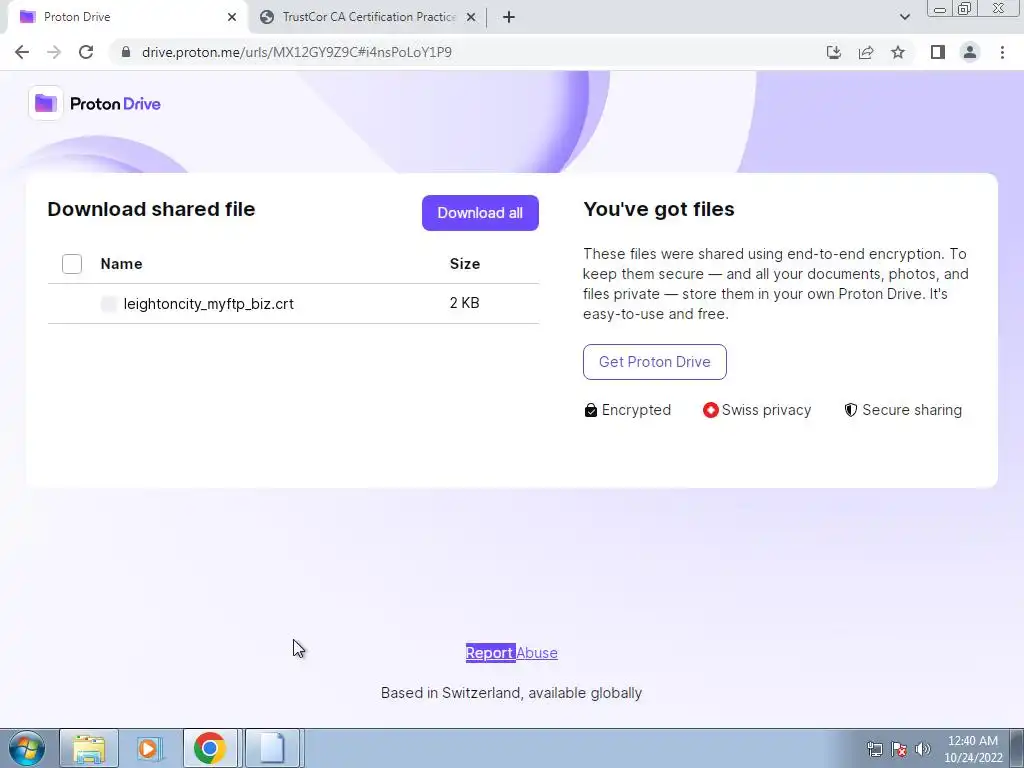Expand the tab search chevron

[904, 17]
